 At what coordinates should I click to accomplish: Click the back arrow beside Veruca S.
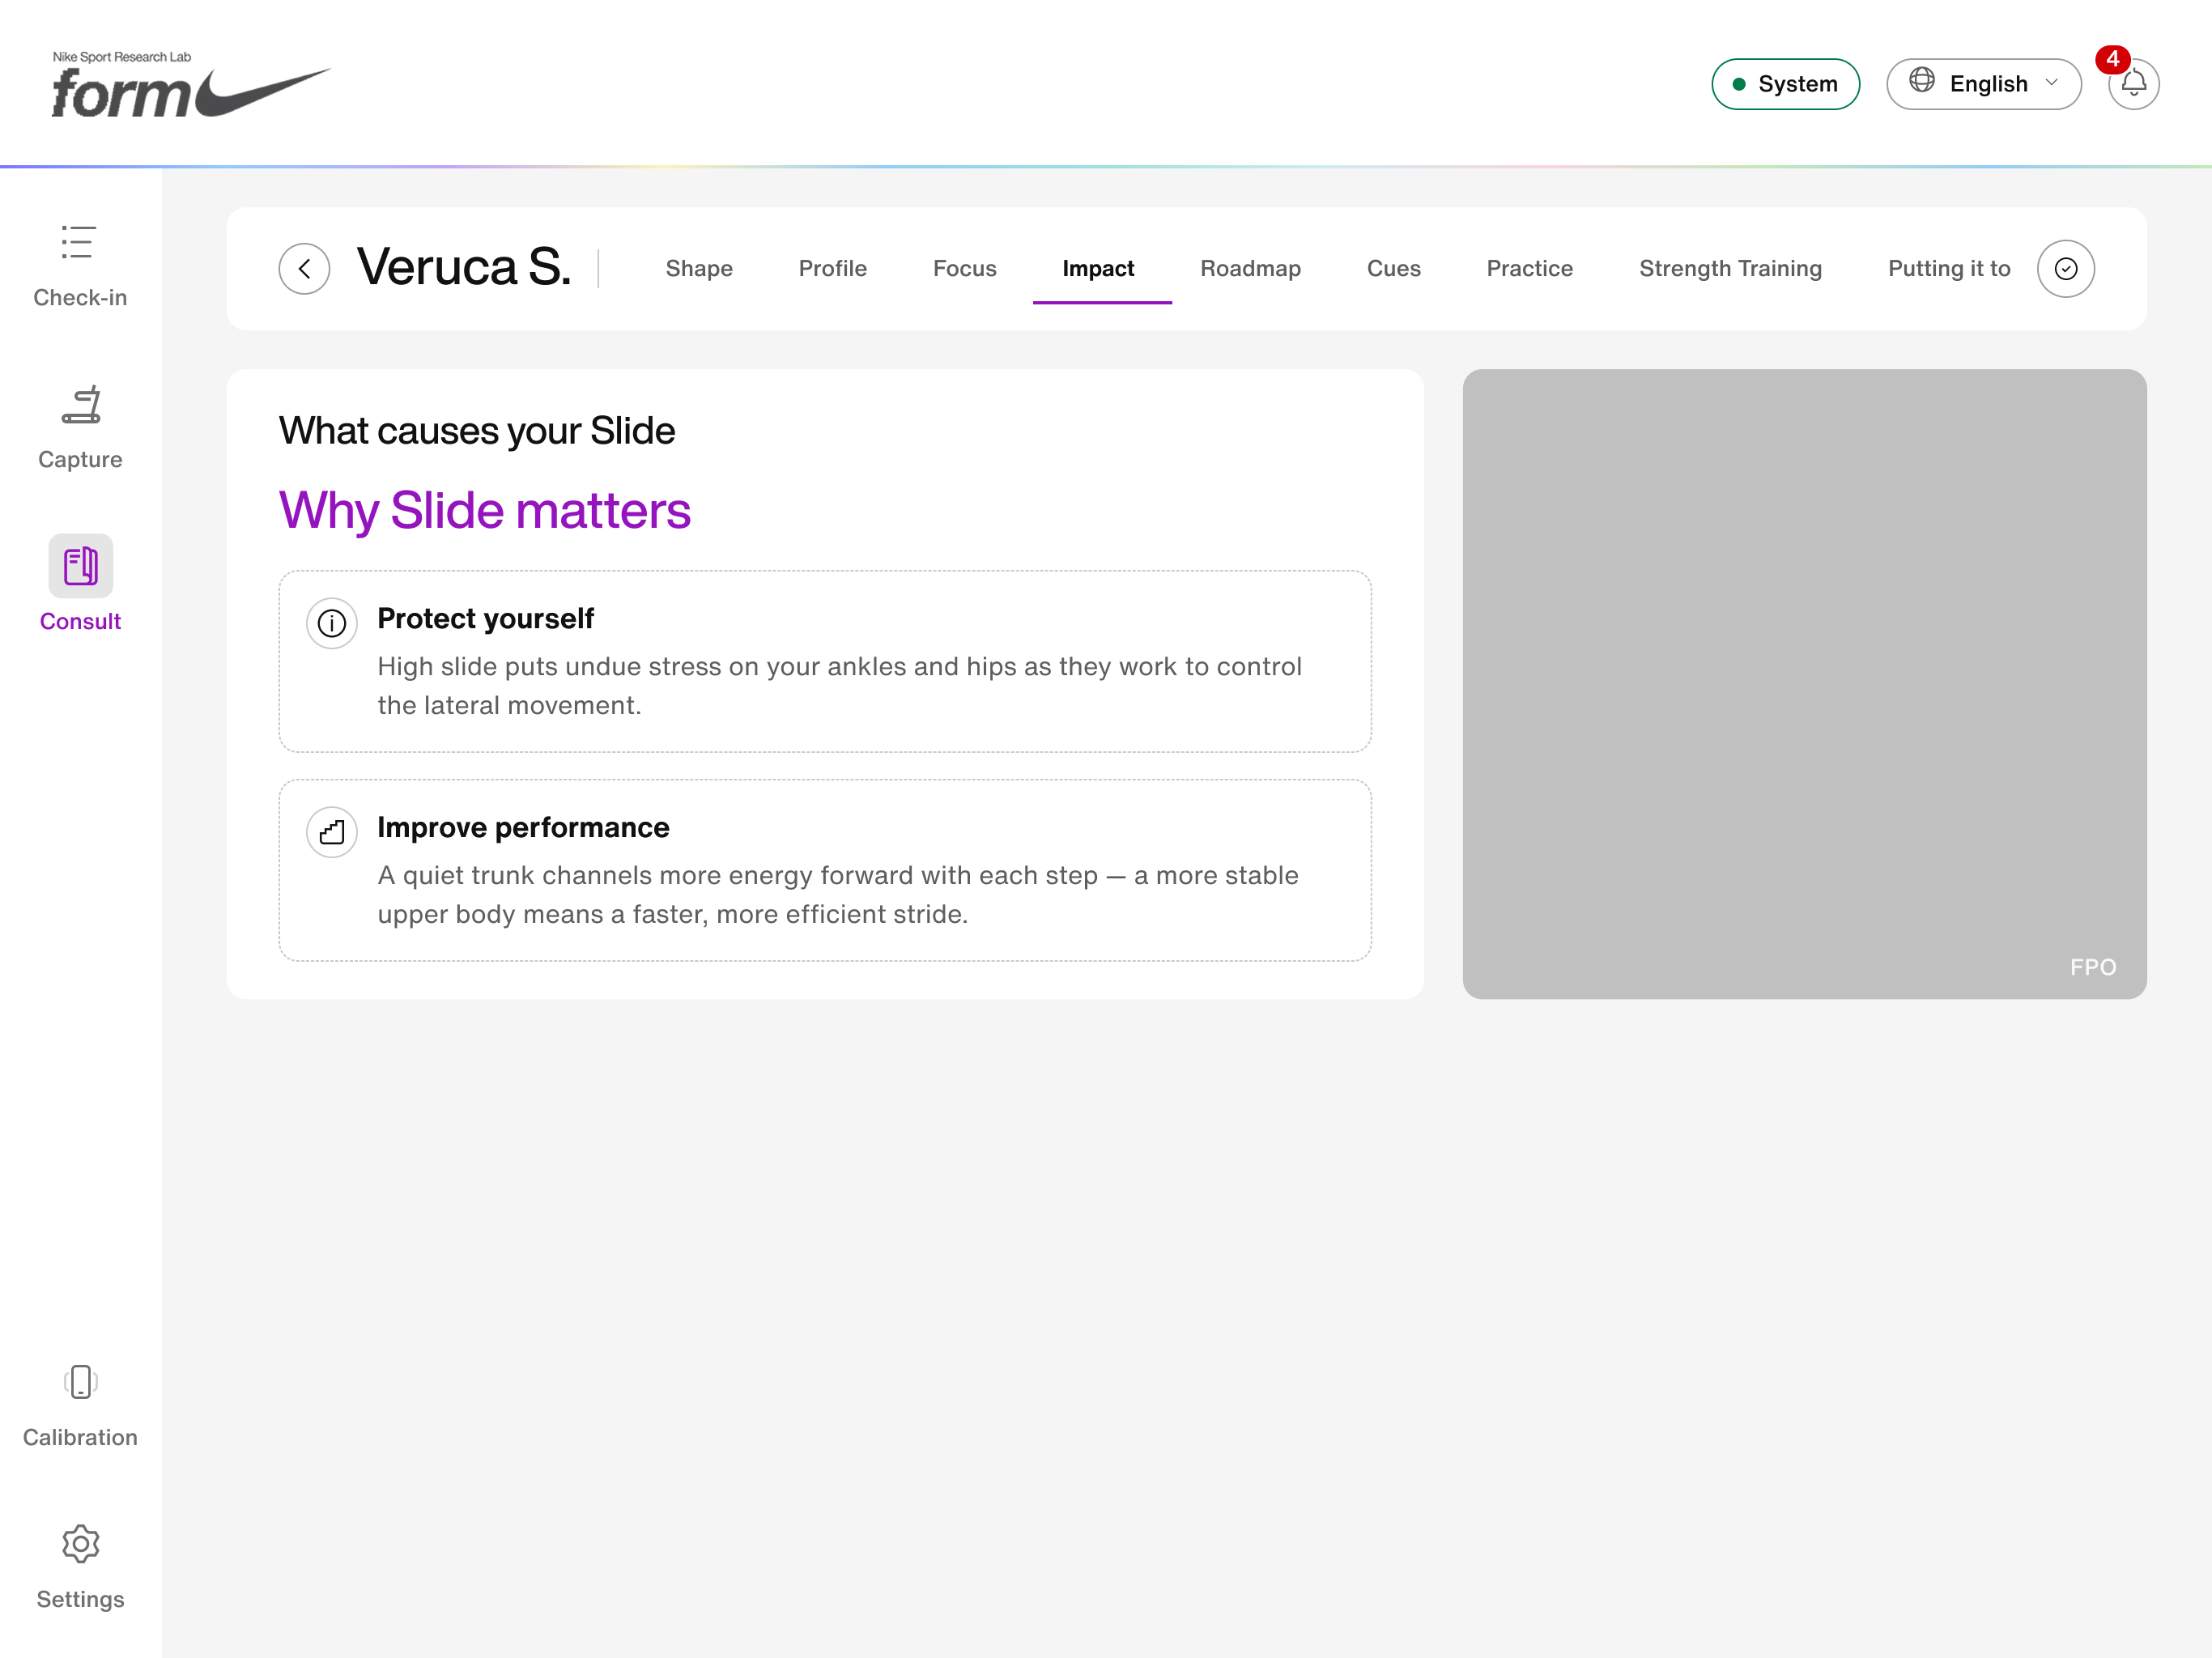(x=304, y=269)
